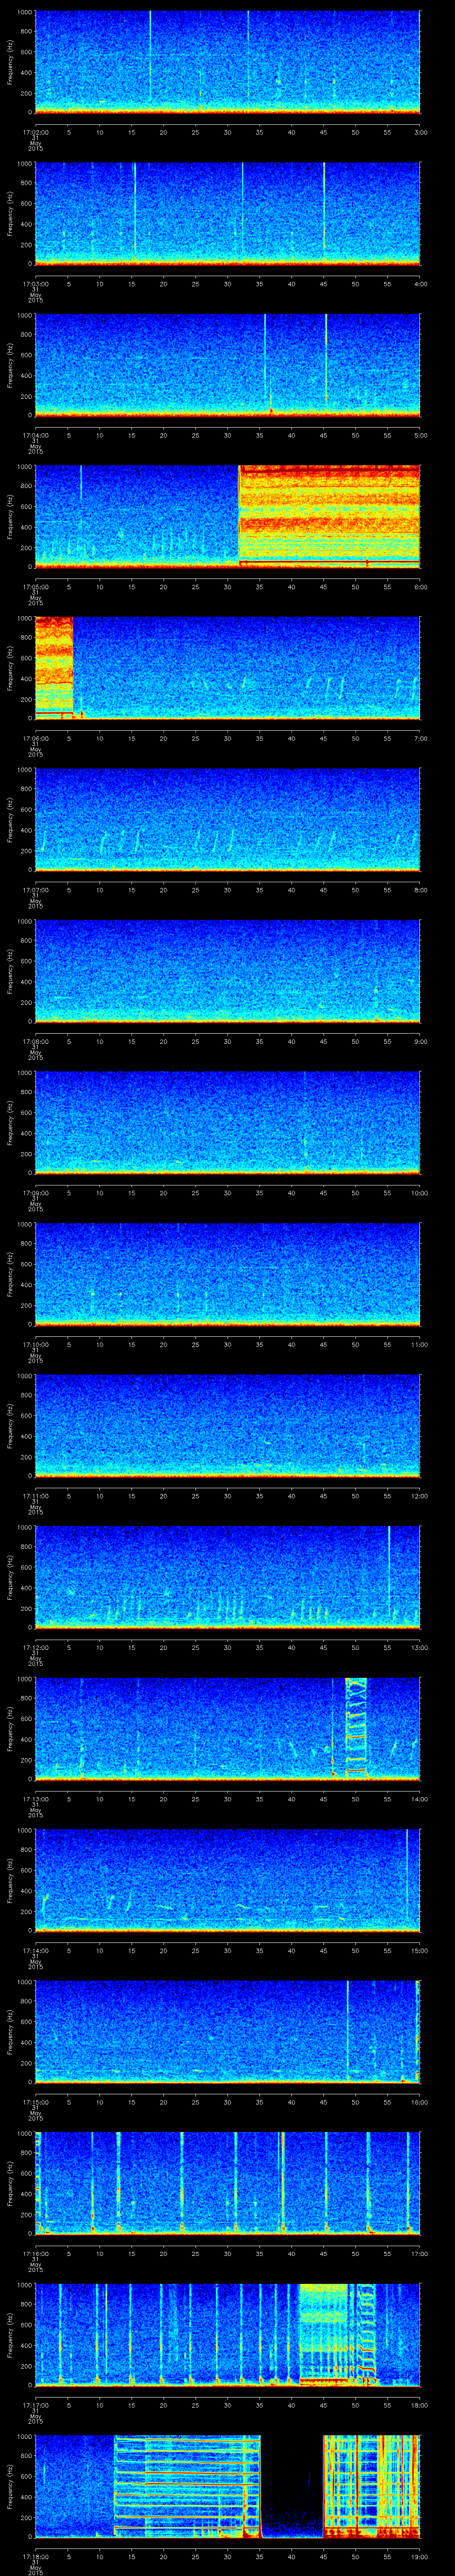
Task: Select the 17:12:00 spectrogram panel
Action: [227, 1577]
